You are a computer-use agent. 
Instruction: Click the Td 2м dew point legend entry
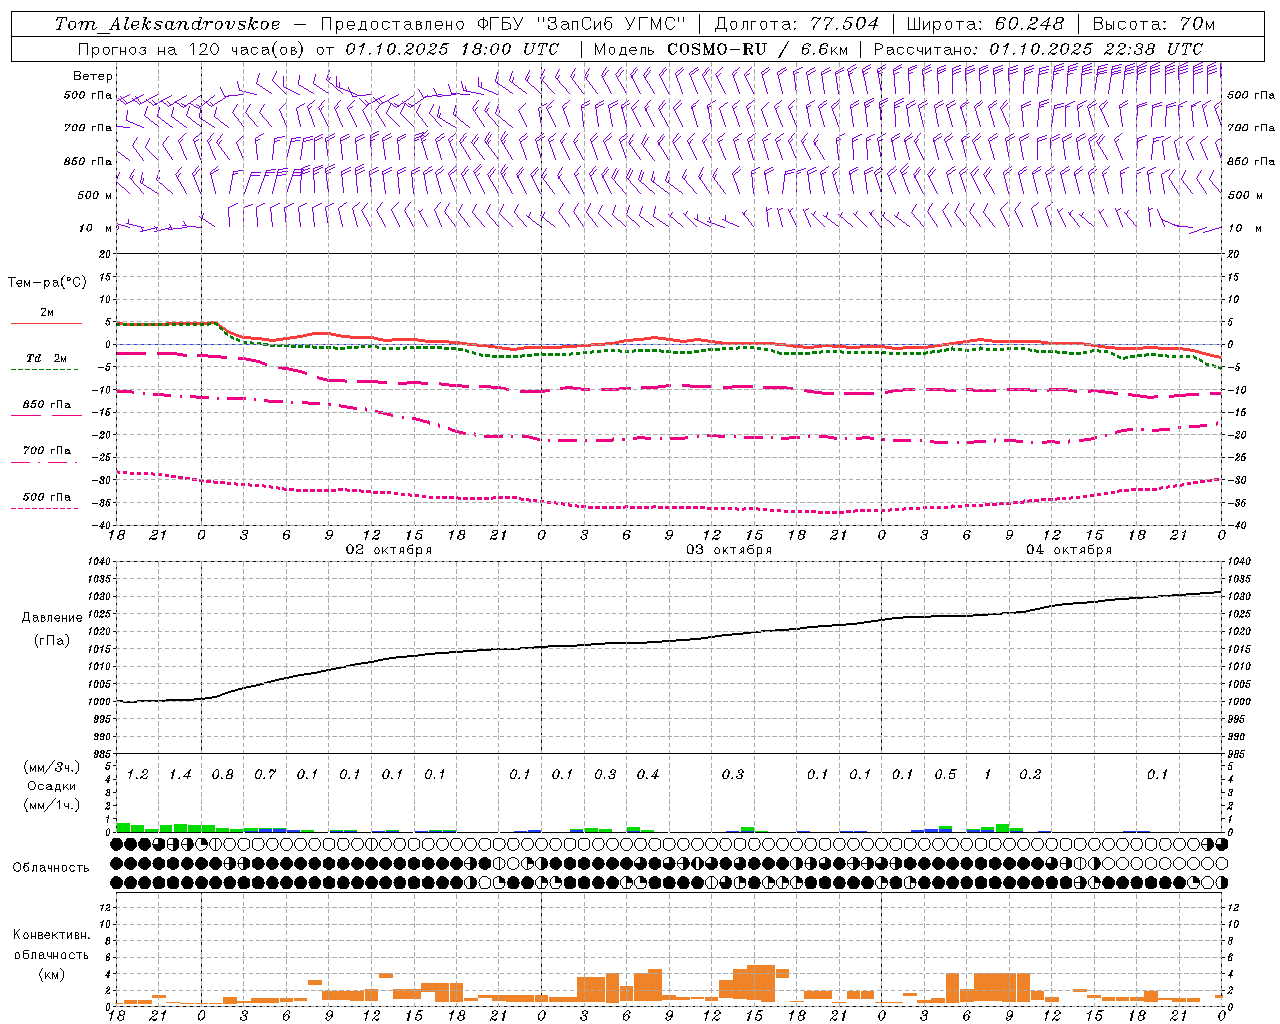[x=46, y=358]
